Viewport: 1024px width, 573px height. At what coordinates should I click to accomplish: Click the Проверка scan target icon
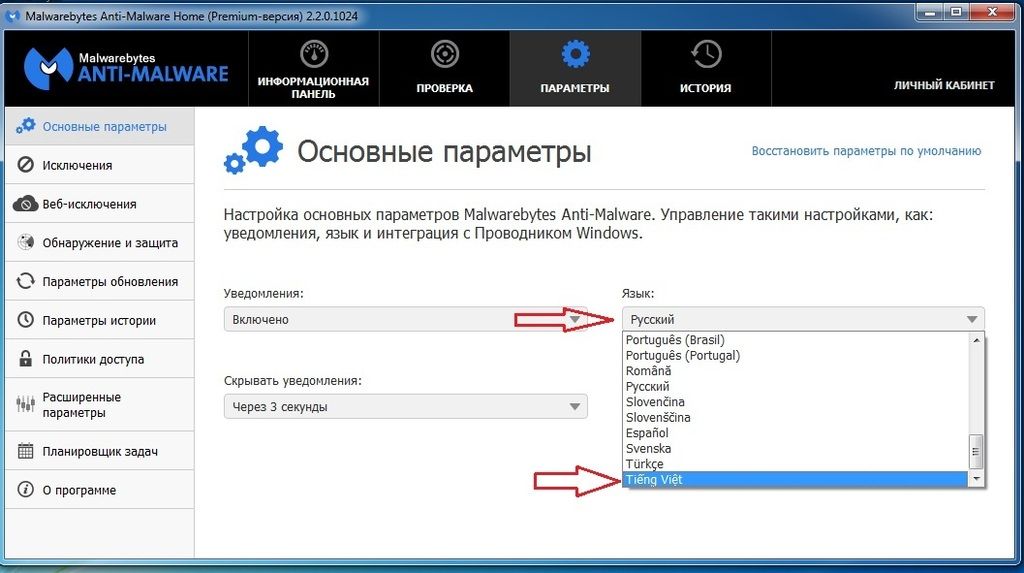(444, 54)
